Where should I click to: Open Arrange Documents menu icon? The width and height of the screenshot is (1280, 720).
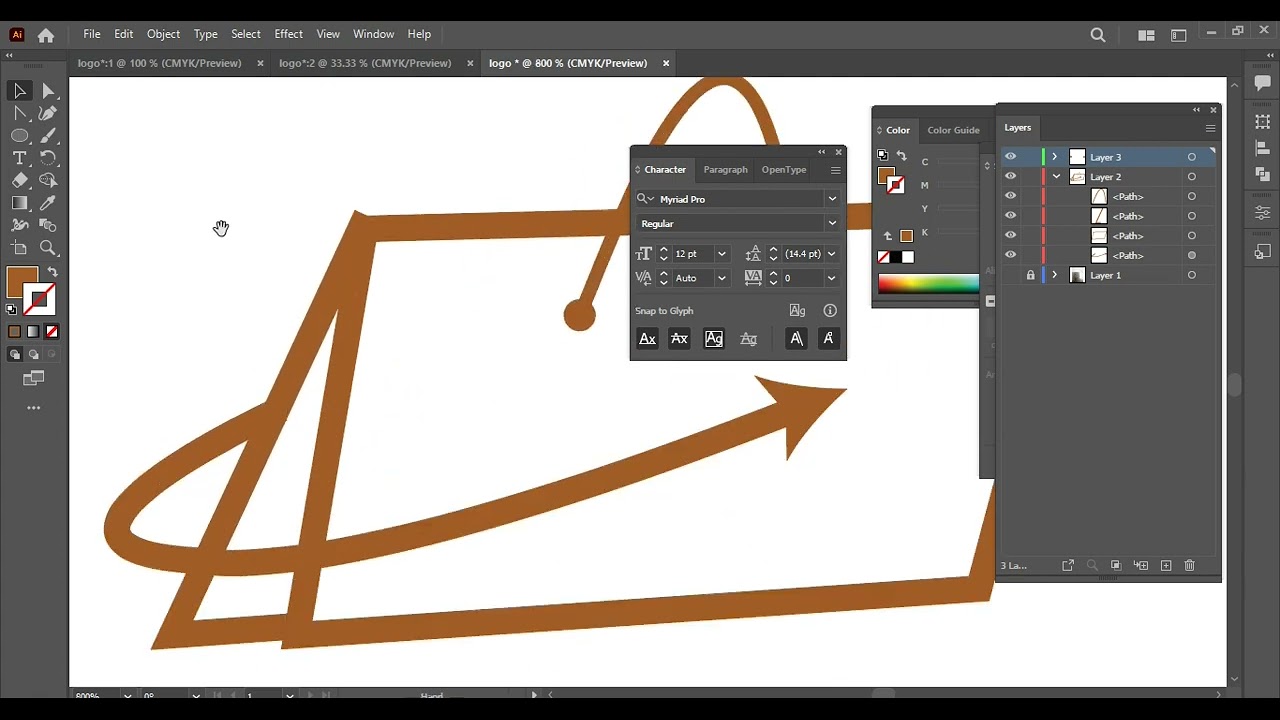pos(1146,35)
